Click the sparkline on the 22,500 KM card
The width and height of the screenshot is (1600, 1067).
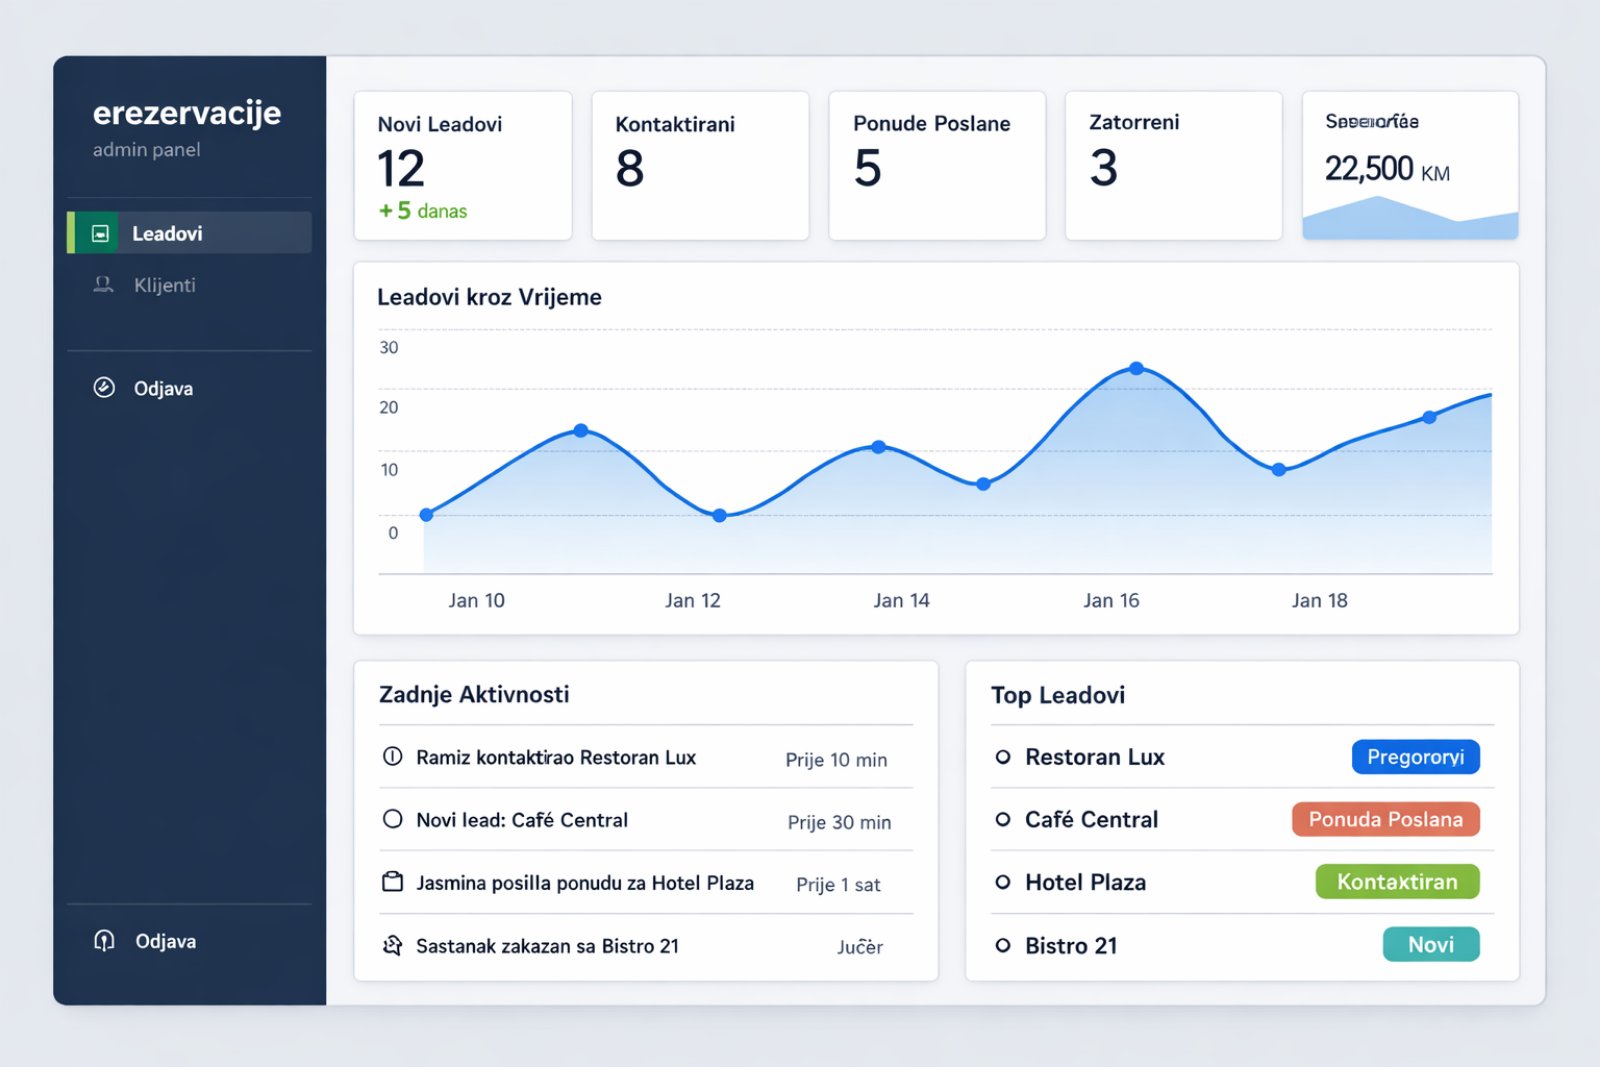pos(1410,218)
